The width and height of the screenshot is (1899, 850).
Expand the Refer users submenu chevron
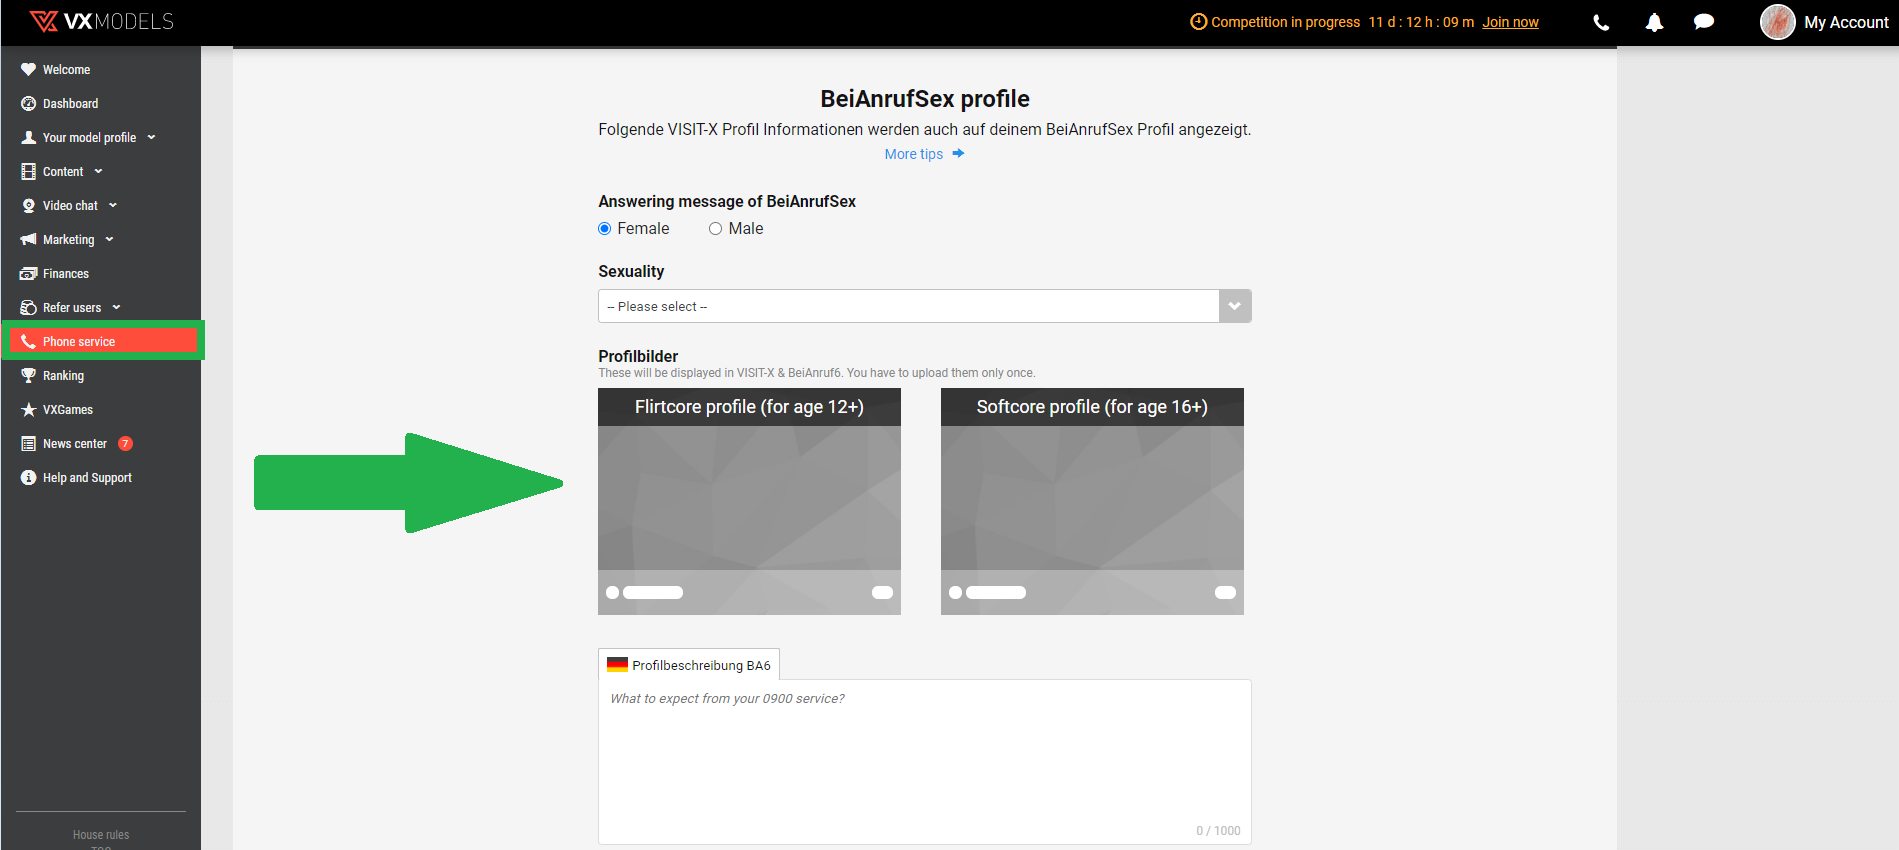coord(116,308)
